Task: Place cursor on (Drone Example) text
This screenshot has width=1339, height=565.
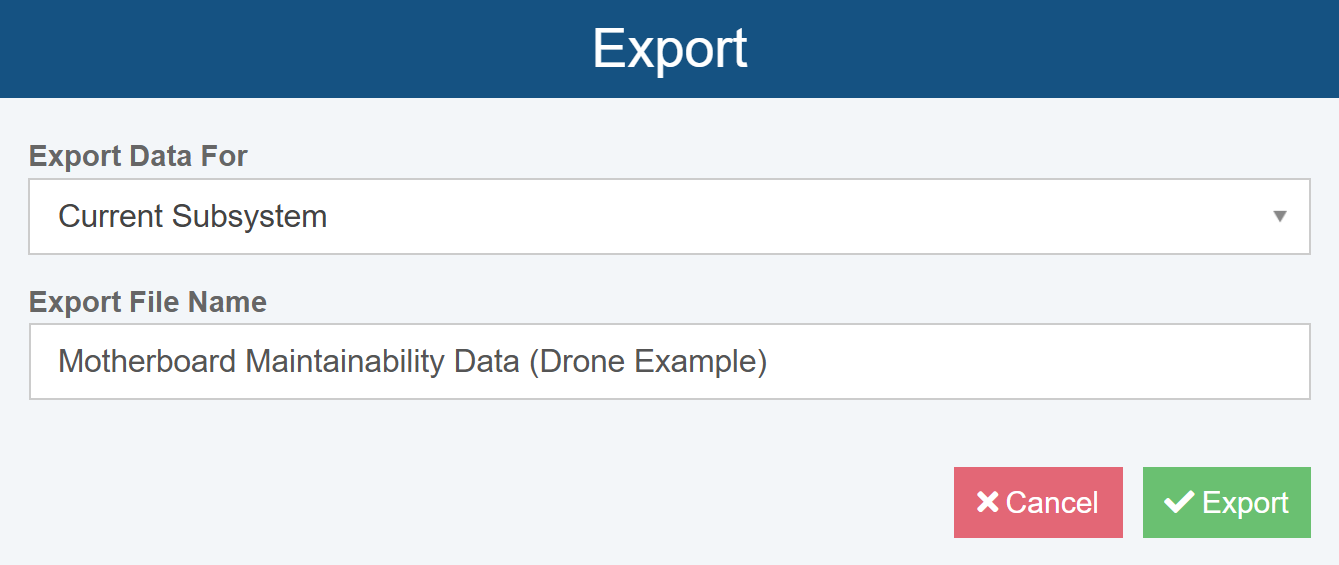Action: point(648,361)
